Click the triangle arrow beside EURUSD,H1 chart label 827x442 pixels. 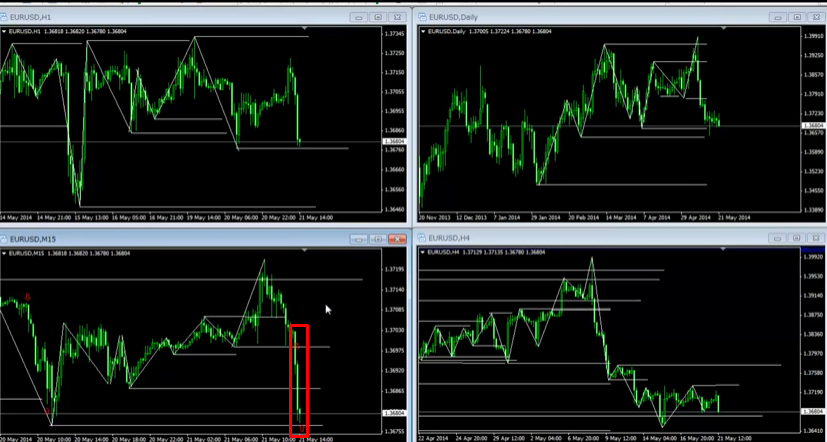tap(4, 31)
